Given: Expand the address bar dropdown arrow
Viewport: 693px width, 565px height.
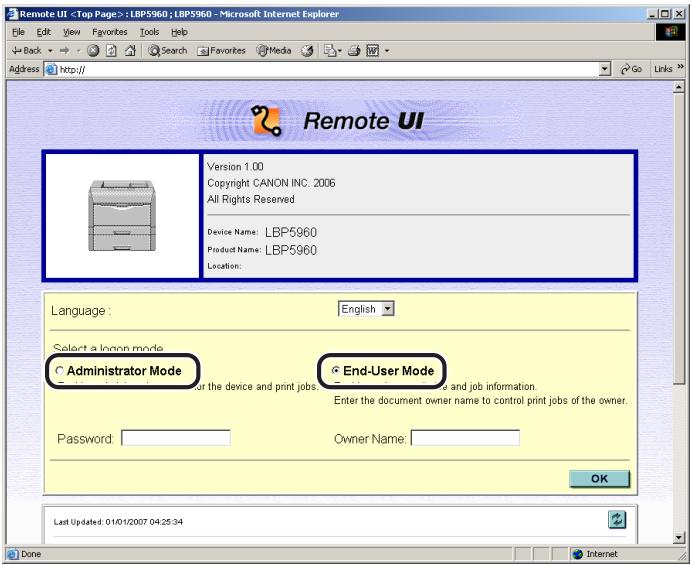Looking at the screenshot, I should 605,69.
